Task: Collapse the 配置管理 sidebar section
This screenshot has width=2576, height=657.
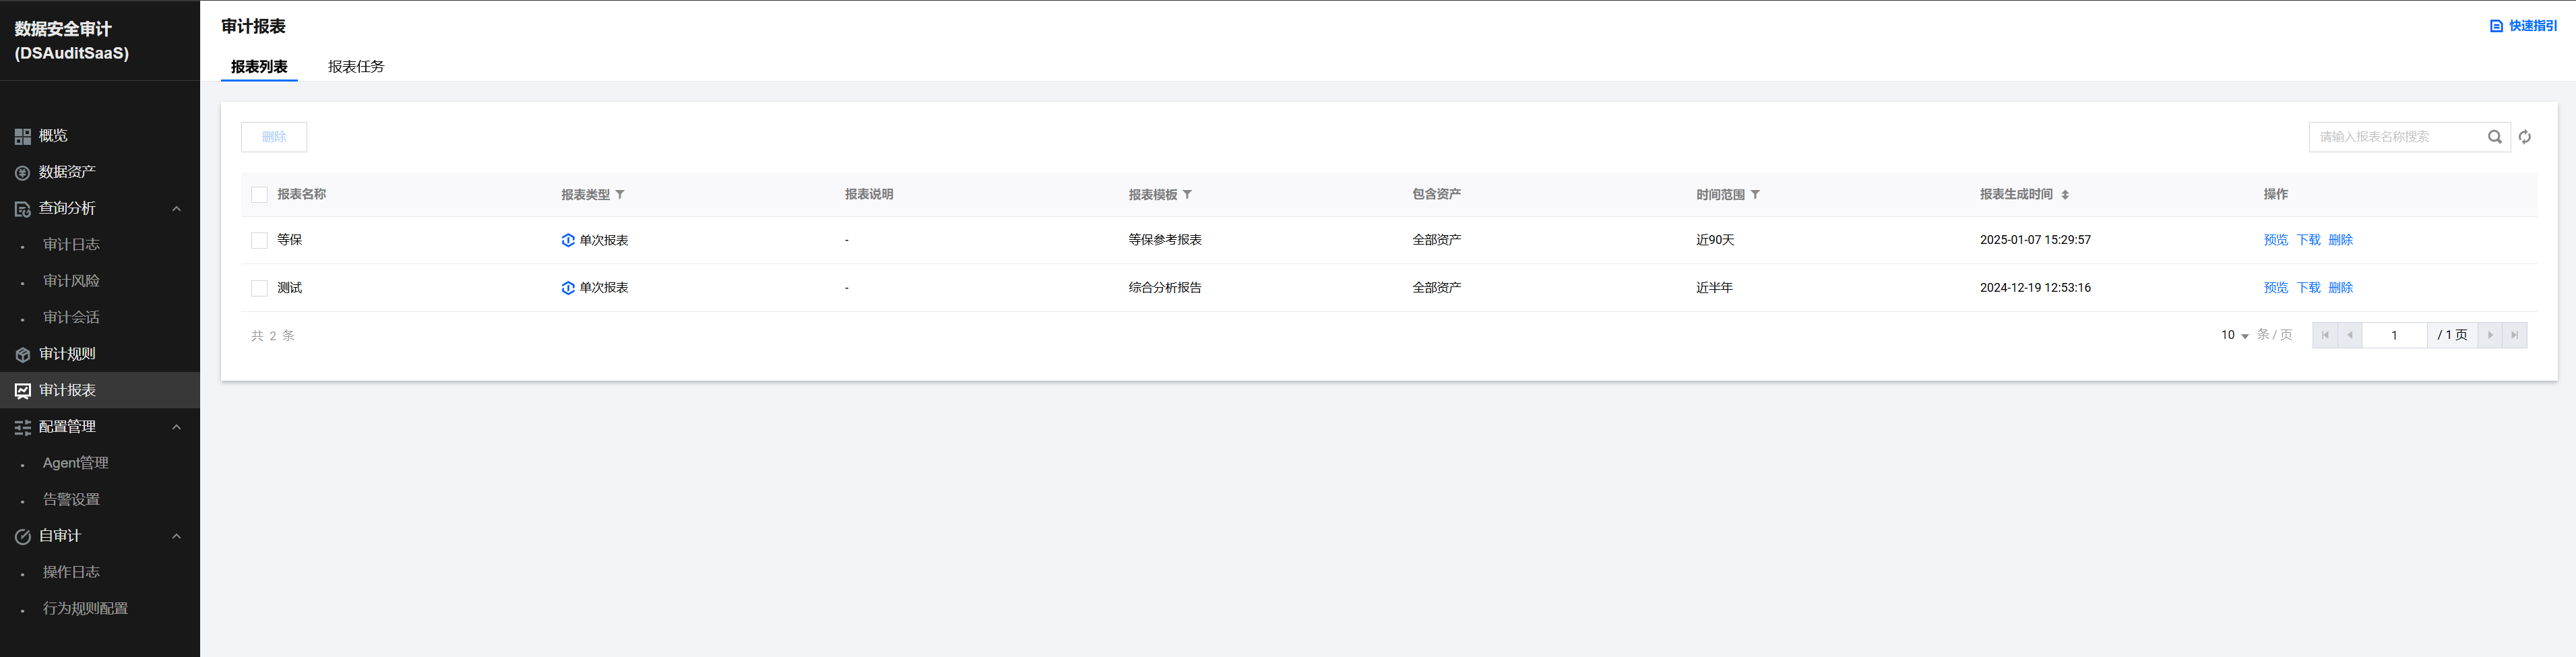Action: point(176,427)
